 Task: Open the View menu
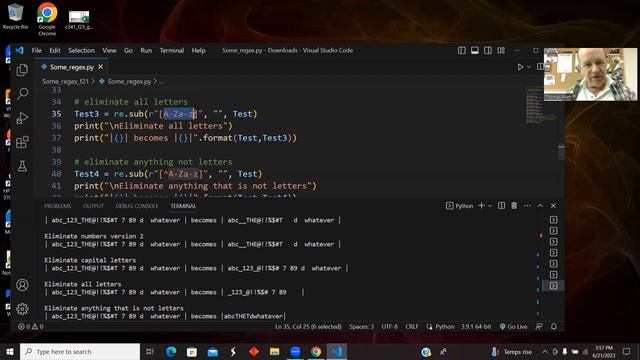coord(109,50)
